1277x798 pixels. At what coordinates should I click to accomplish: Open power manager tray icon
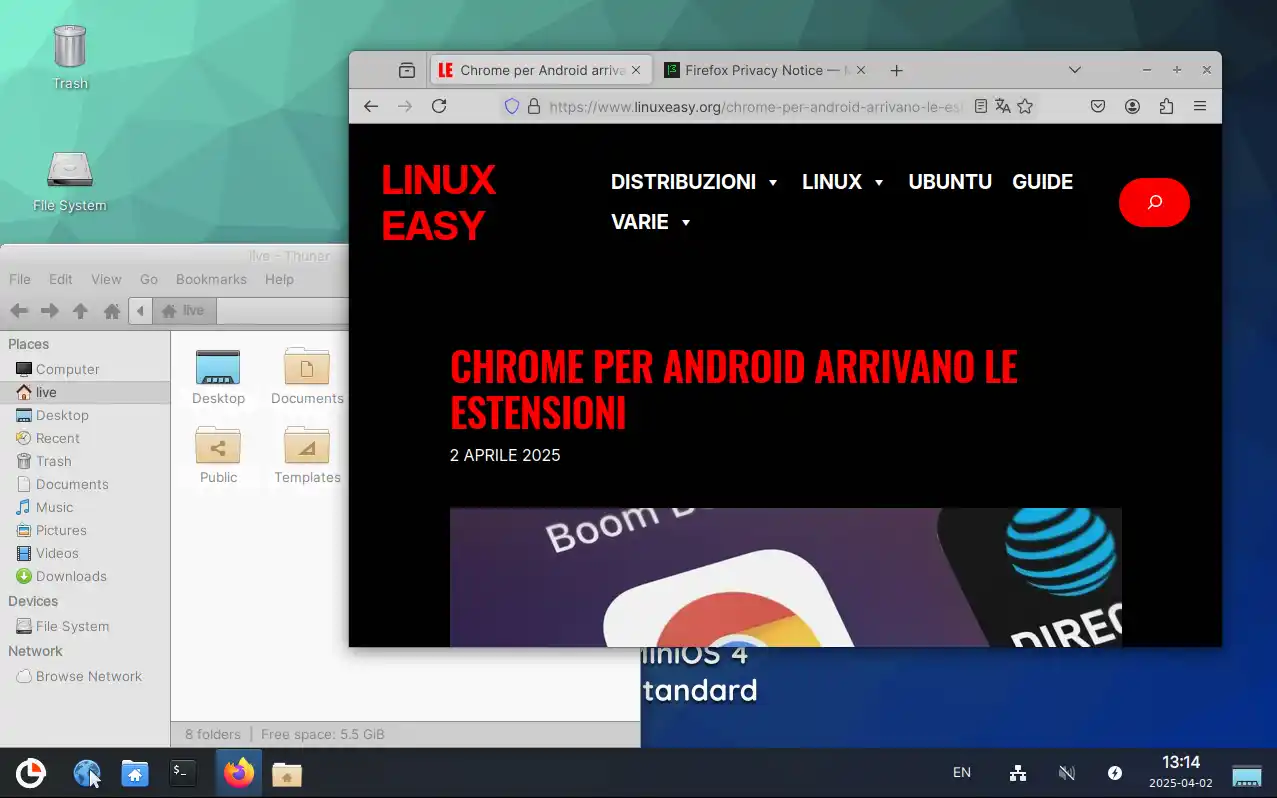[1115, 773]
